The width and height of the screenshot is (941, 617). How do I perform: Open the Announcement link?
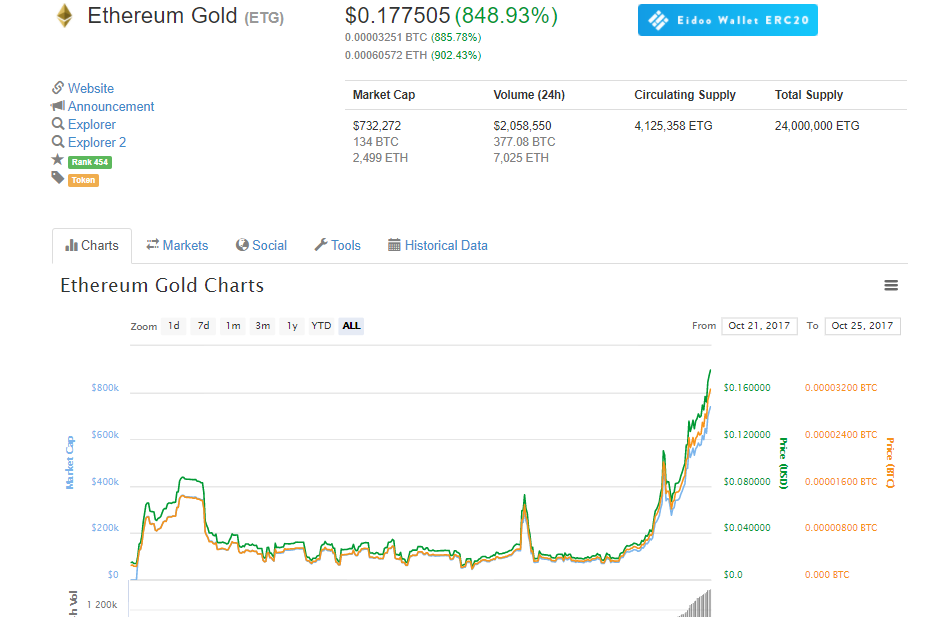(x=111, y=106)
